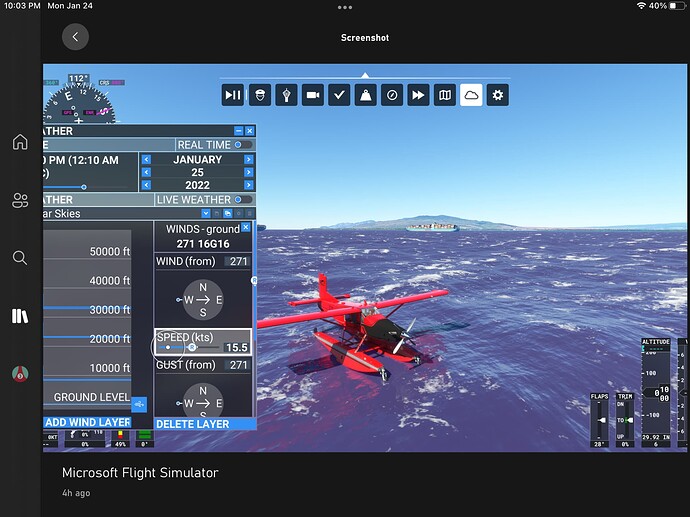690x517 pixels.
Task: Close the WINDS - ground layer panel
Action: tap(246, 227)
